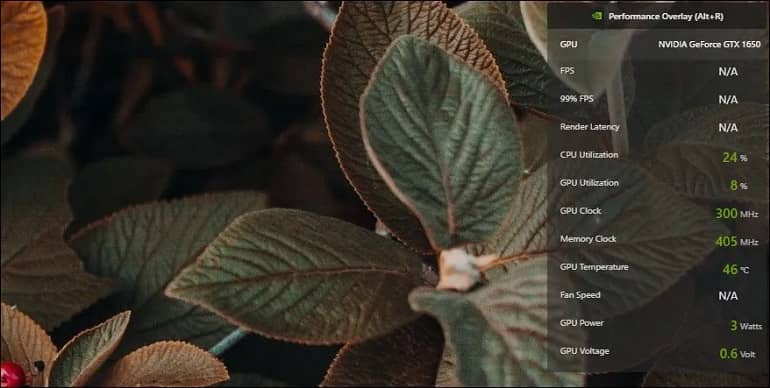Image resolution: width=770 pixels, height=388 pixels.
Task: Click the 405 MHz memory clock value
Action: pos(737,242)
